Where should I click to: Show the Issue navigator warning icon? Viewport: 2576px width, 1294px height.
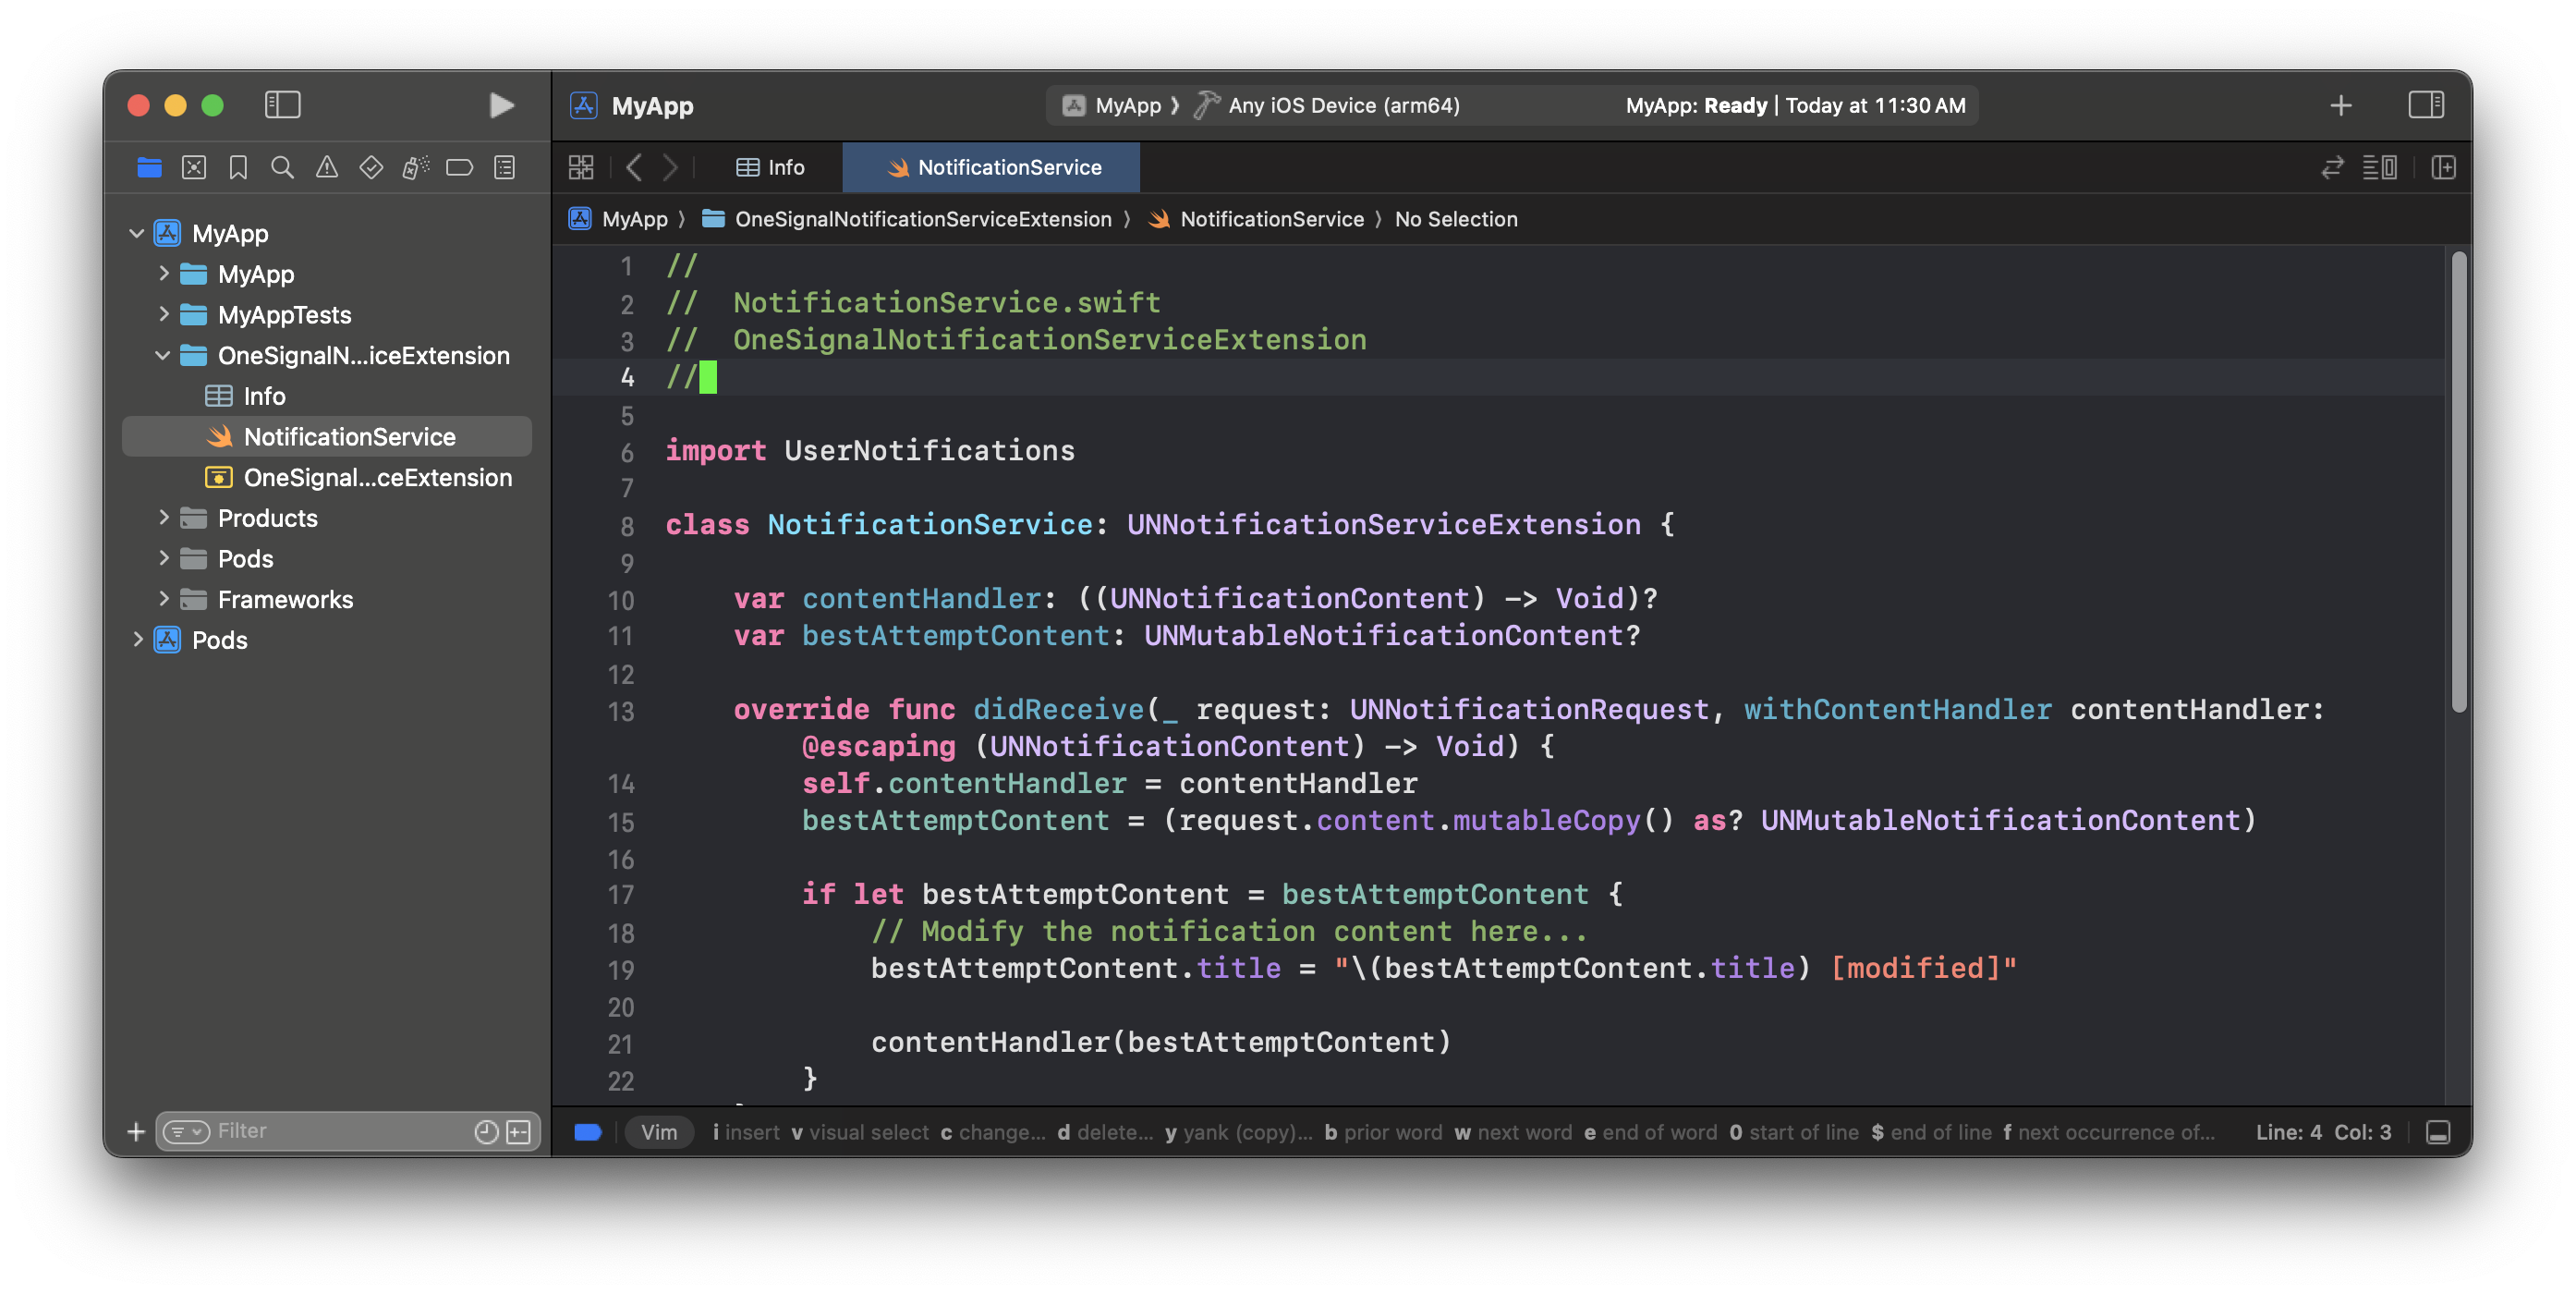point(327,167)
